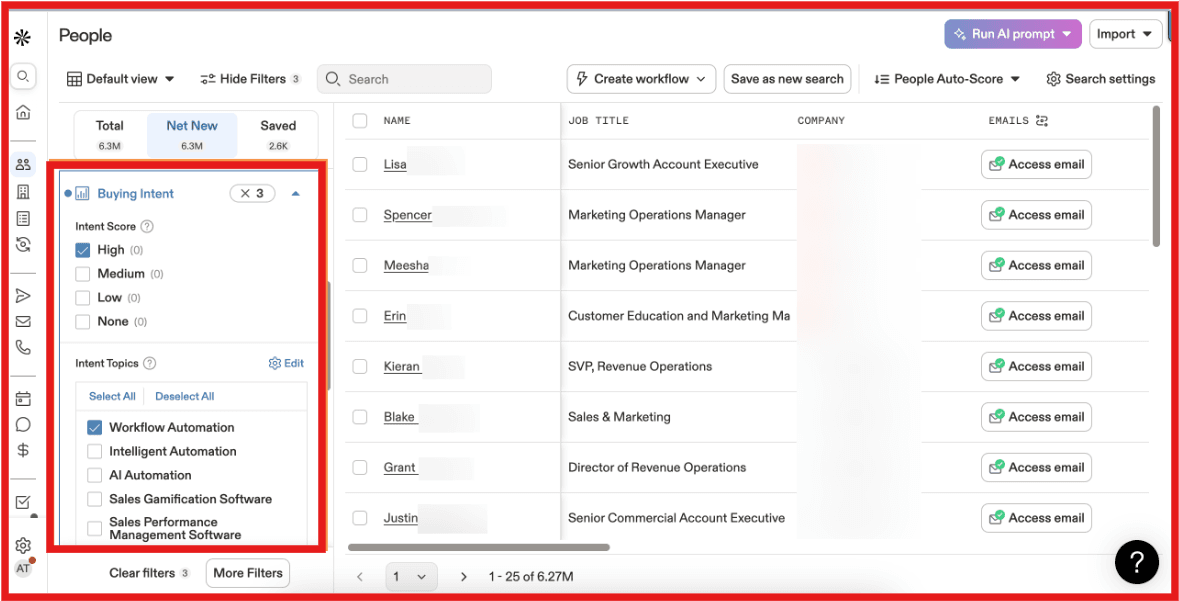Open the People section icon in sidebar
The height and width of the screenshot is (601, 1179).
point(23,165)
